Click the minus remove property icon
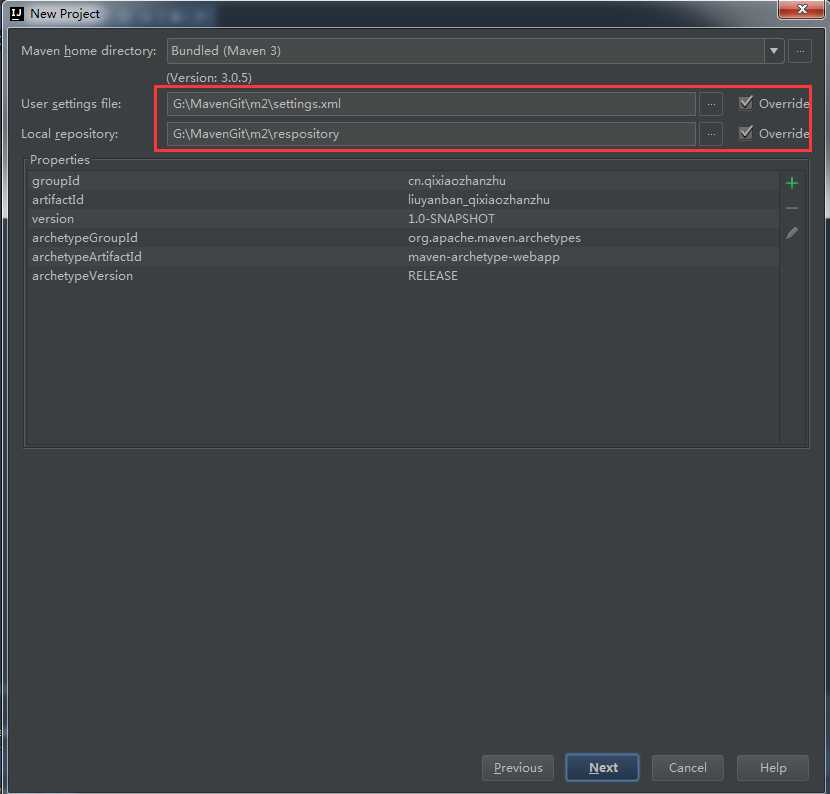Screen dimensions: 830x794 (x=792, y=208)
